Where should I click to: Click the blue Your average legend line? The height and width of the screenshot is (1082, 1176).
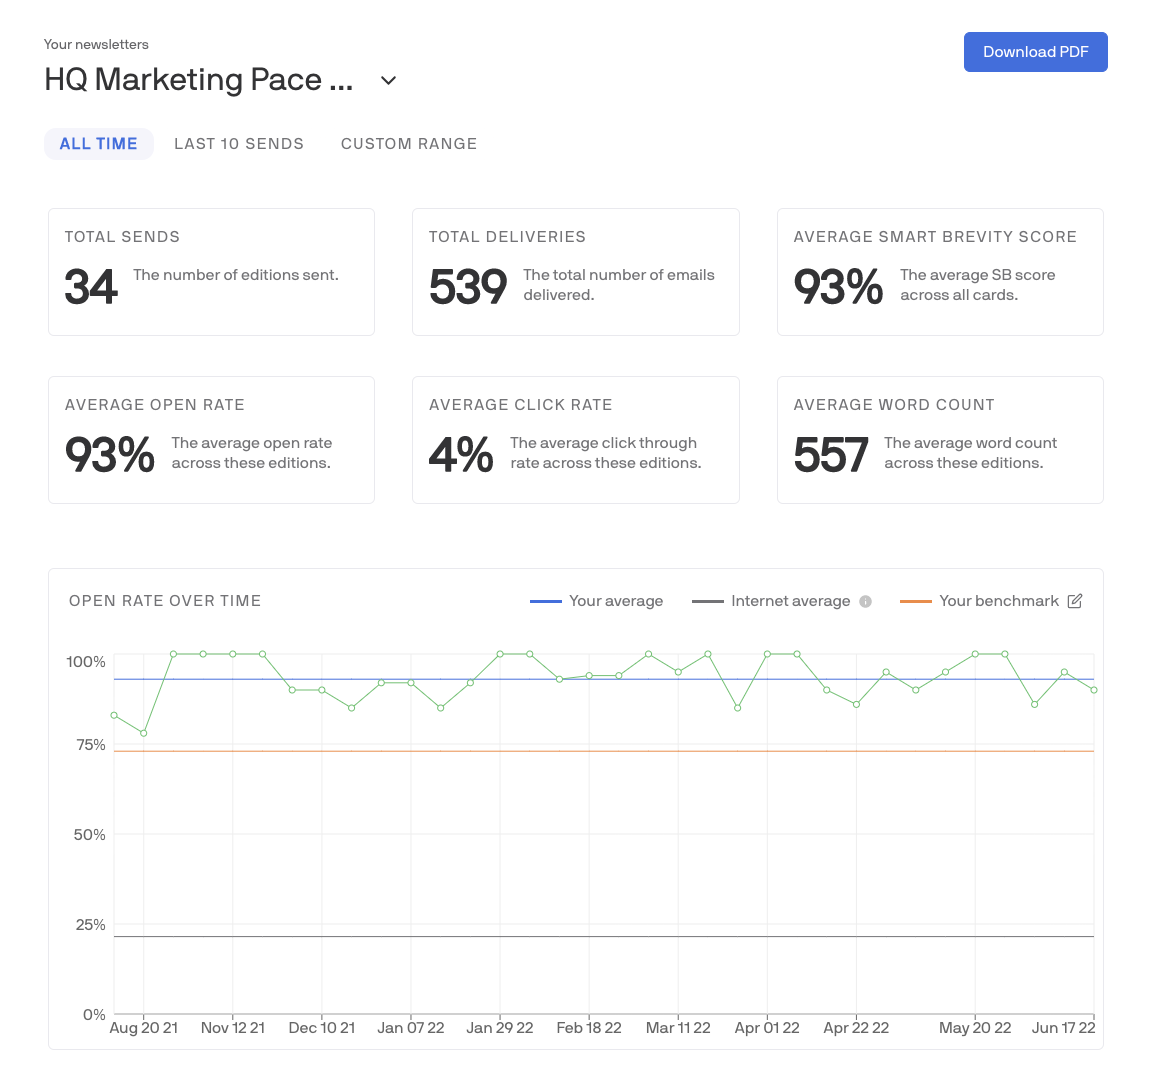point(545,601)
